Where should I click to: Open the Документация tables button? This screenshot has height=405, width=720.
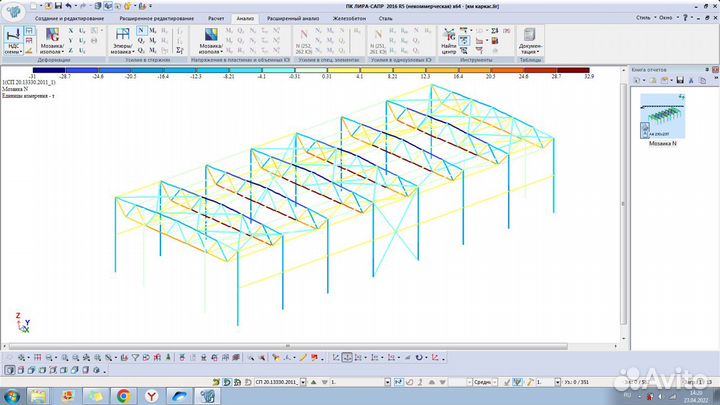tap(530, 39)
